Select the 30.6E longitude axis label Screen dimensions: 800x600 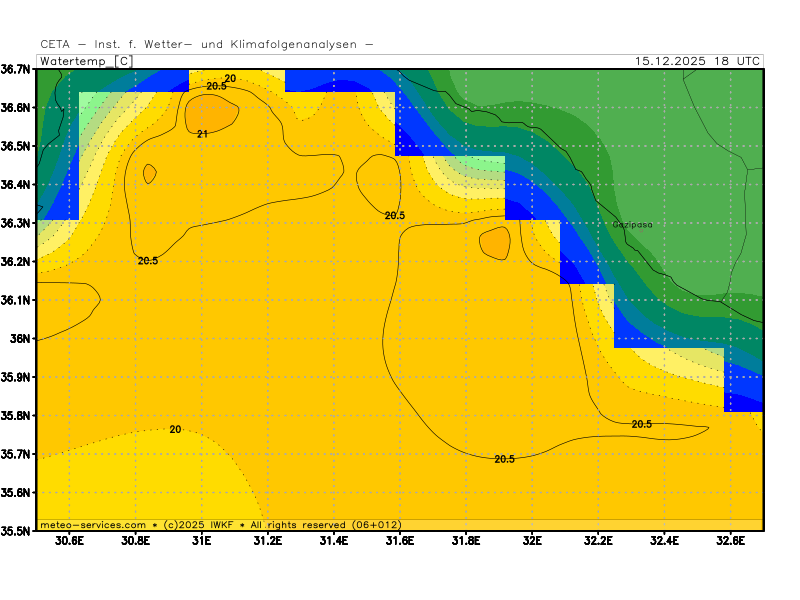[x=69, y=541]
